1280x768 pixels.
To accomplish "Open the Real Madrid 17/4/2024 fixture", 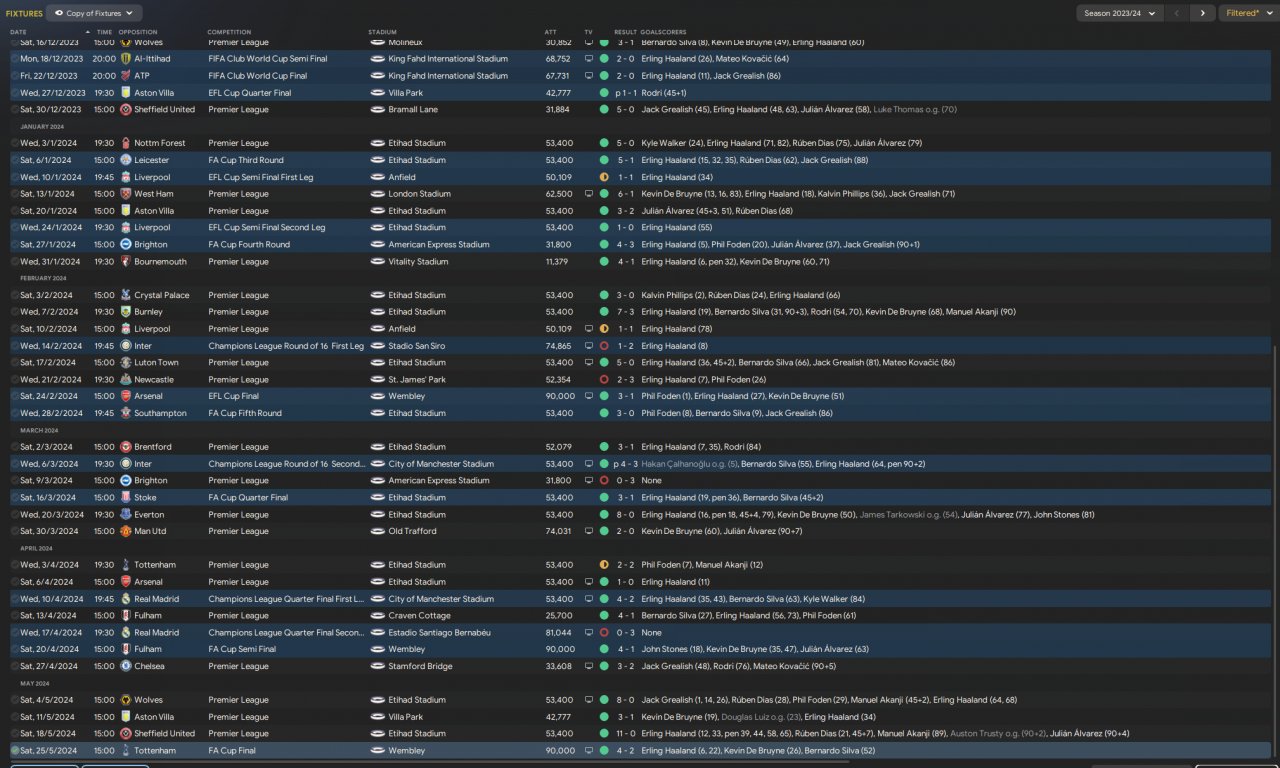I will [640, 632].
